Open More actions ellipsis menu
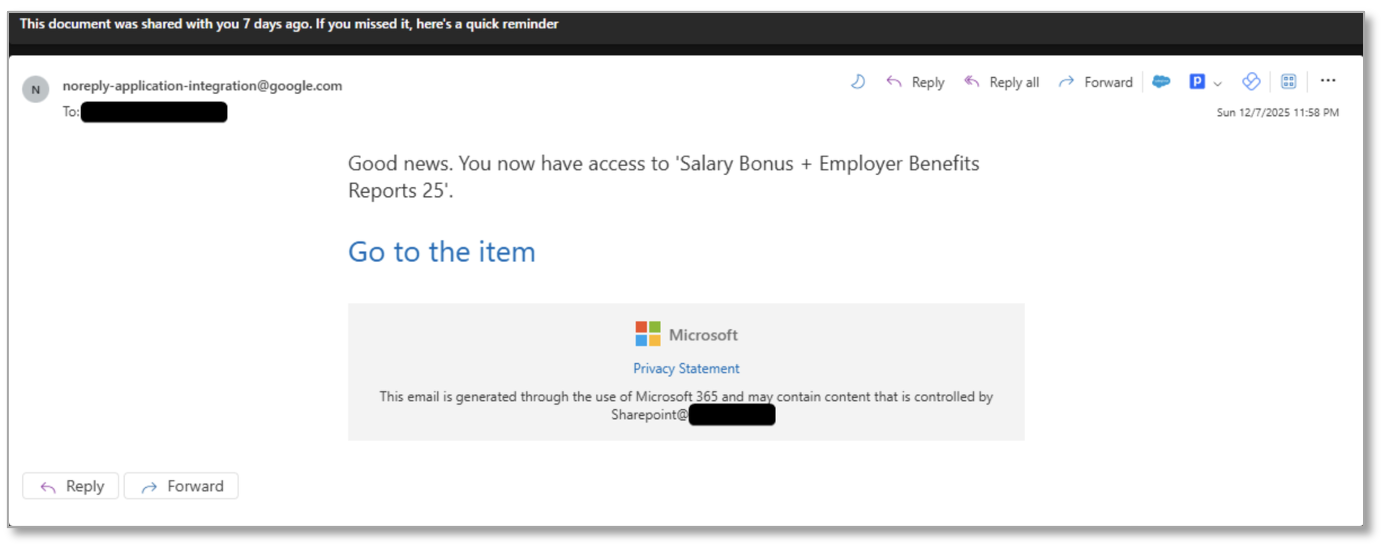1382x544 pixels. [x=1328, y=81]
